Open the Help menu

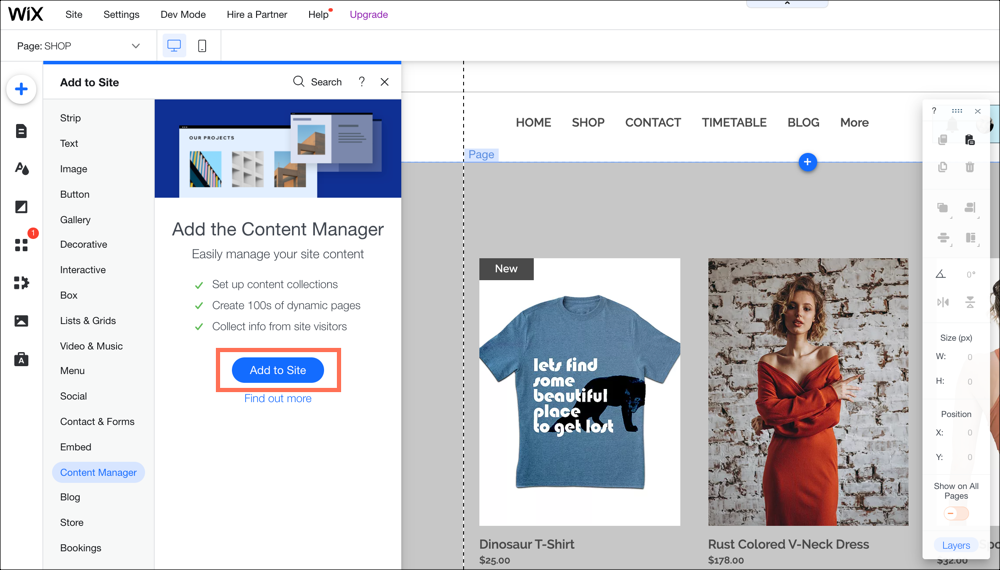318,14
